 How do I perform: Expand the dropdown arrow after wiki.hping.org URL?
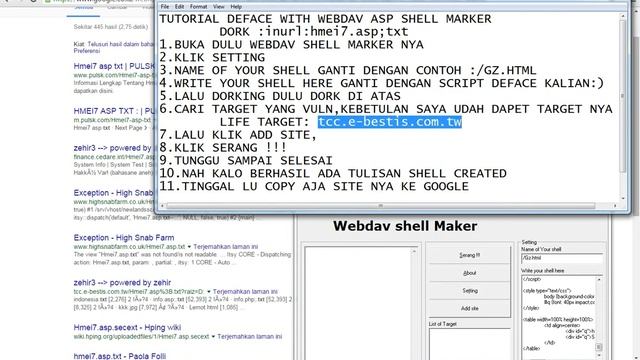[213, 337]
